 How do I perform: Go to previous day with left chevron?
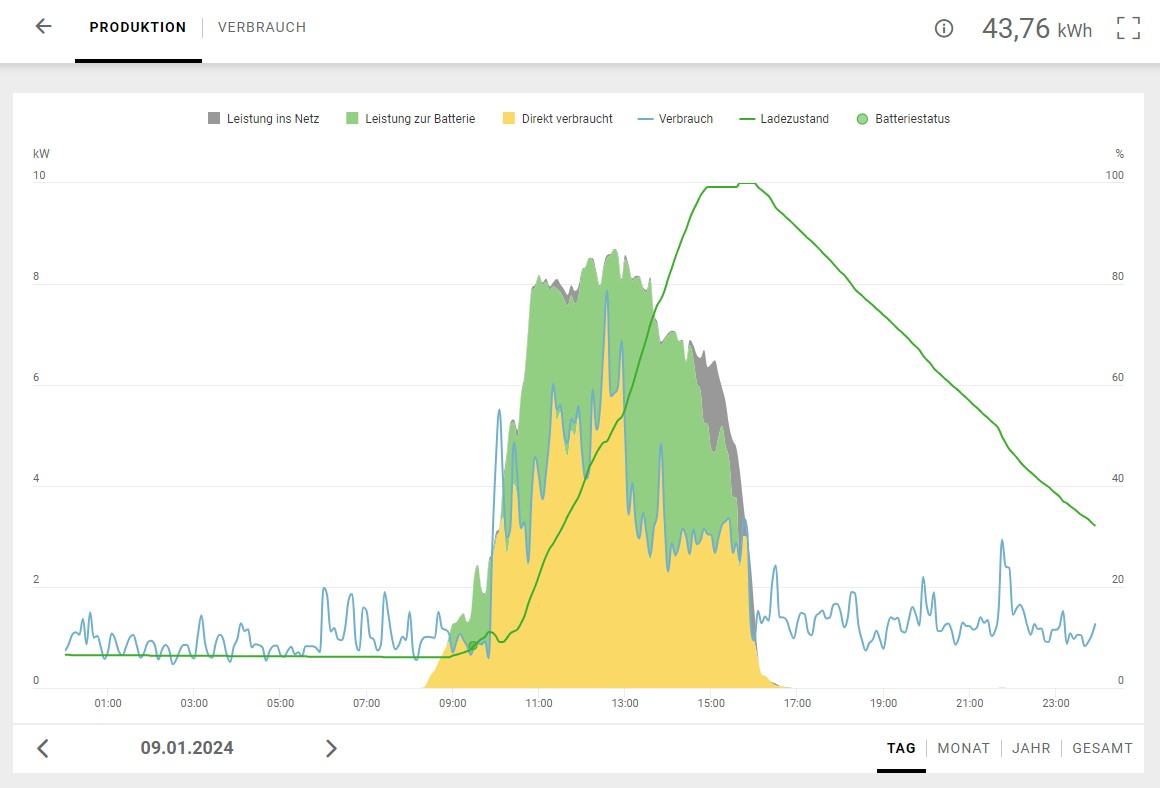click(43, 748)
